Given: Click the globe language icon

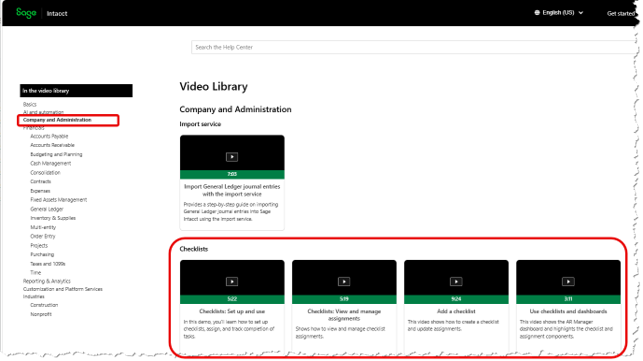Looking at the screenshot, I should point(537,13).
